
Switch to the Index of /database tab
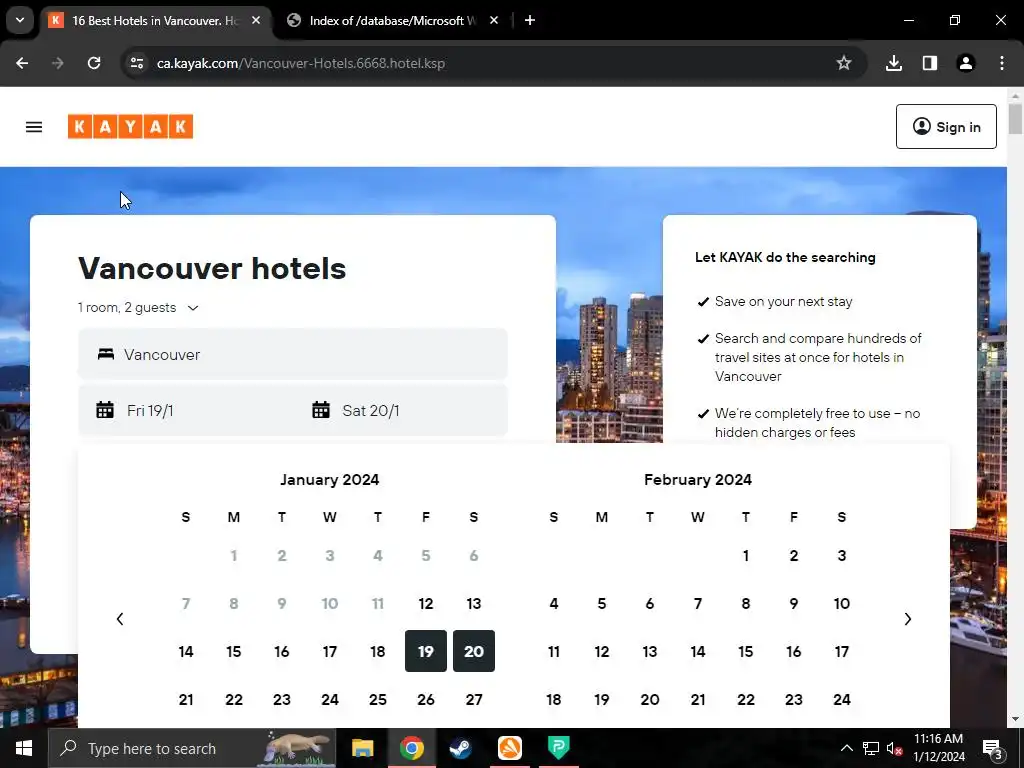click(392, 21)
